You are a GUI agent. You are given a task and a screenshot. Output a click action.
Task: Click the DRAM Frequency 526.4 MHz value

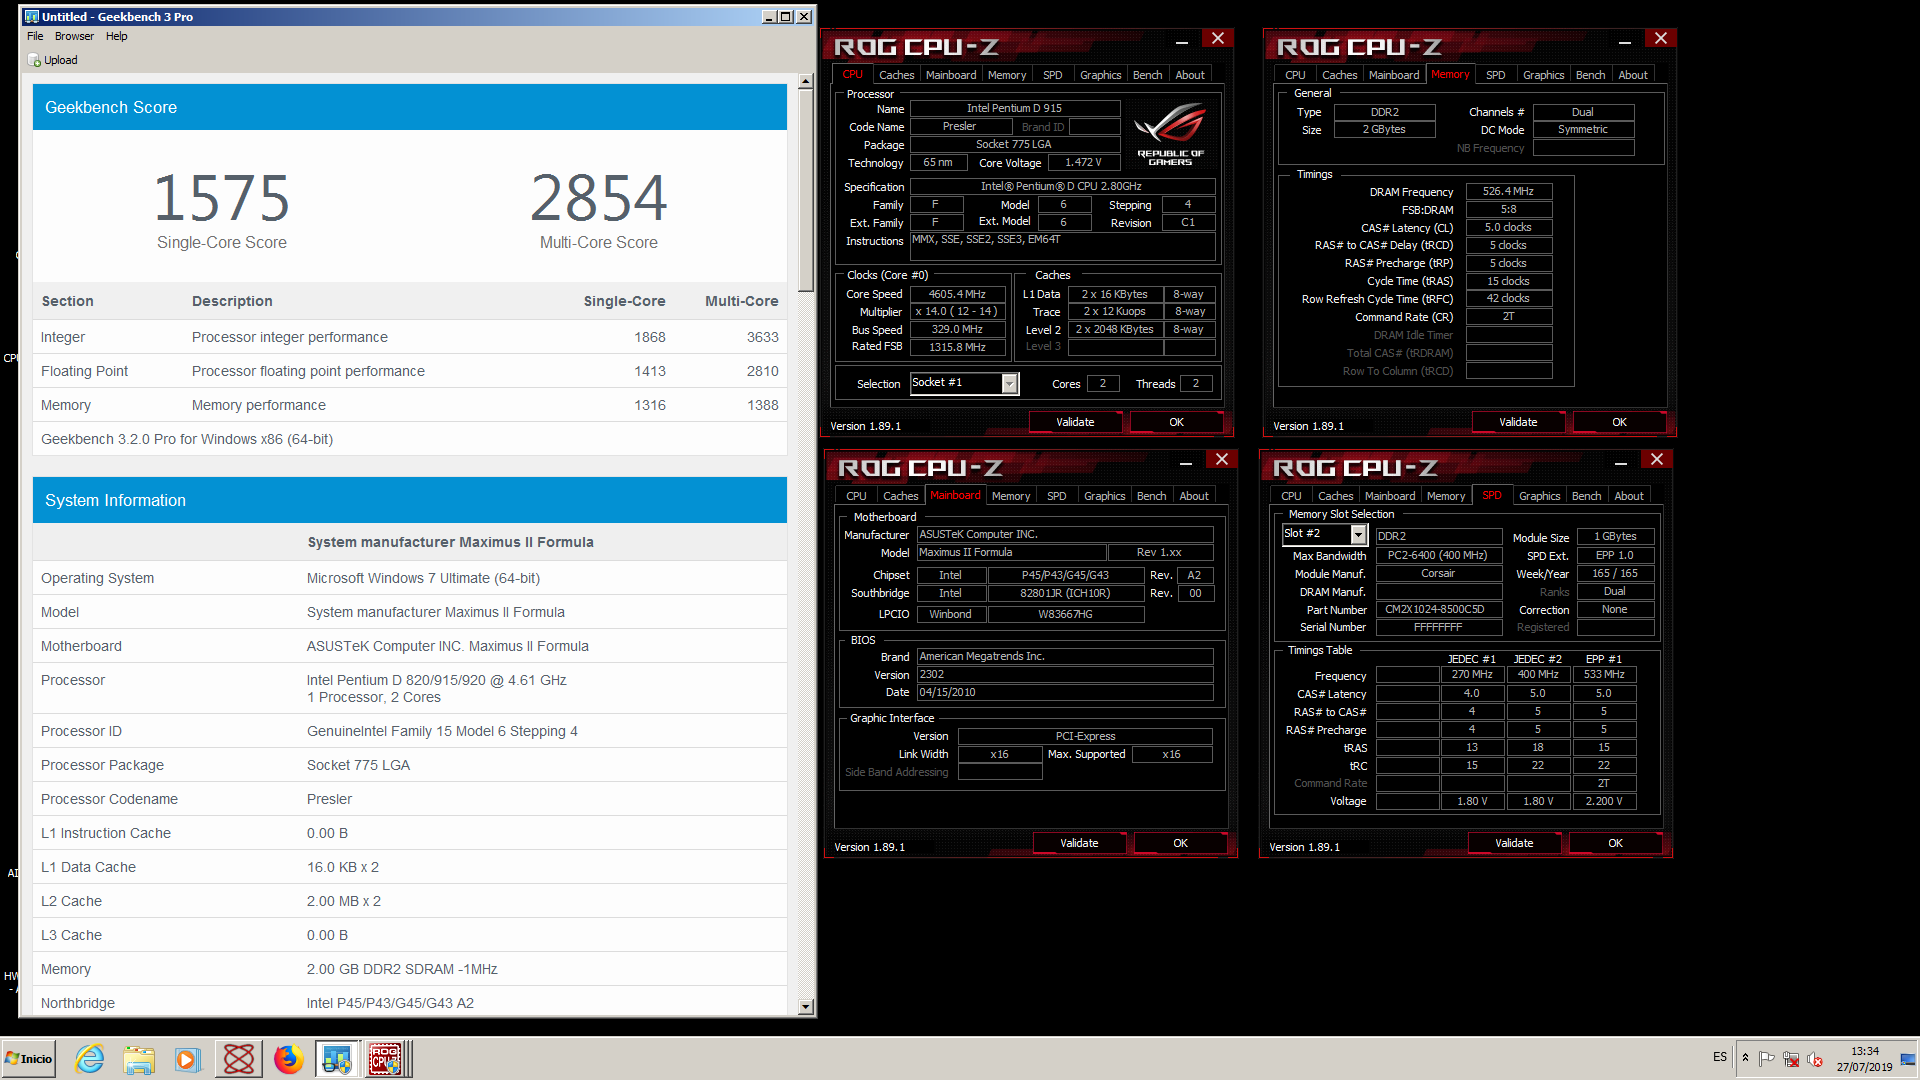click(x=1508, y=191)
